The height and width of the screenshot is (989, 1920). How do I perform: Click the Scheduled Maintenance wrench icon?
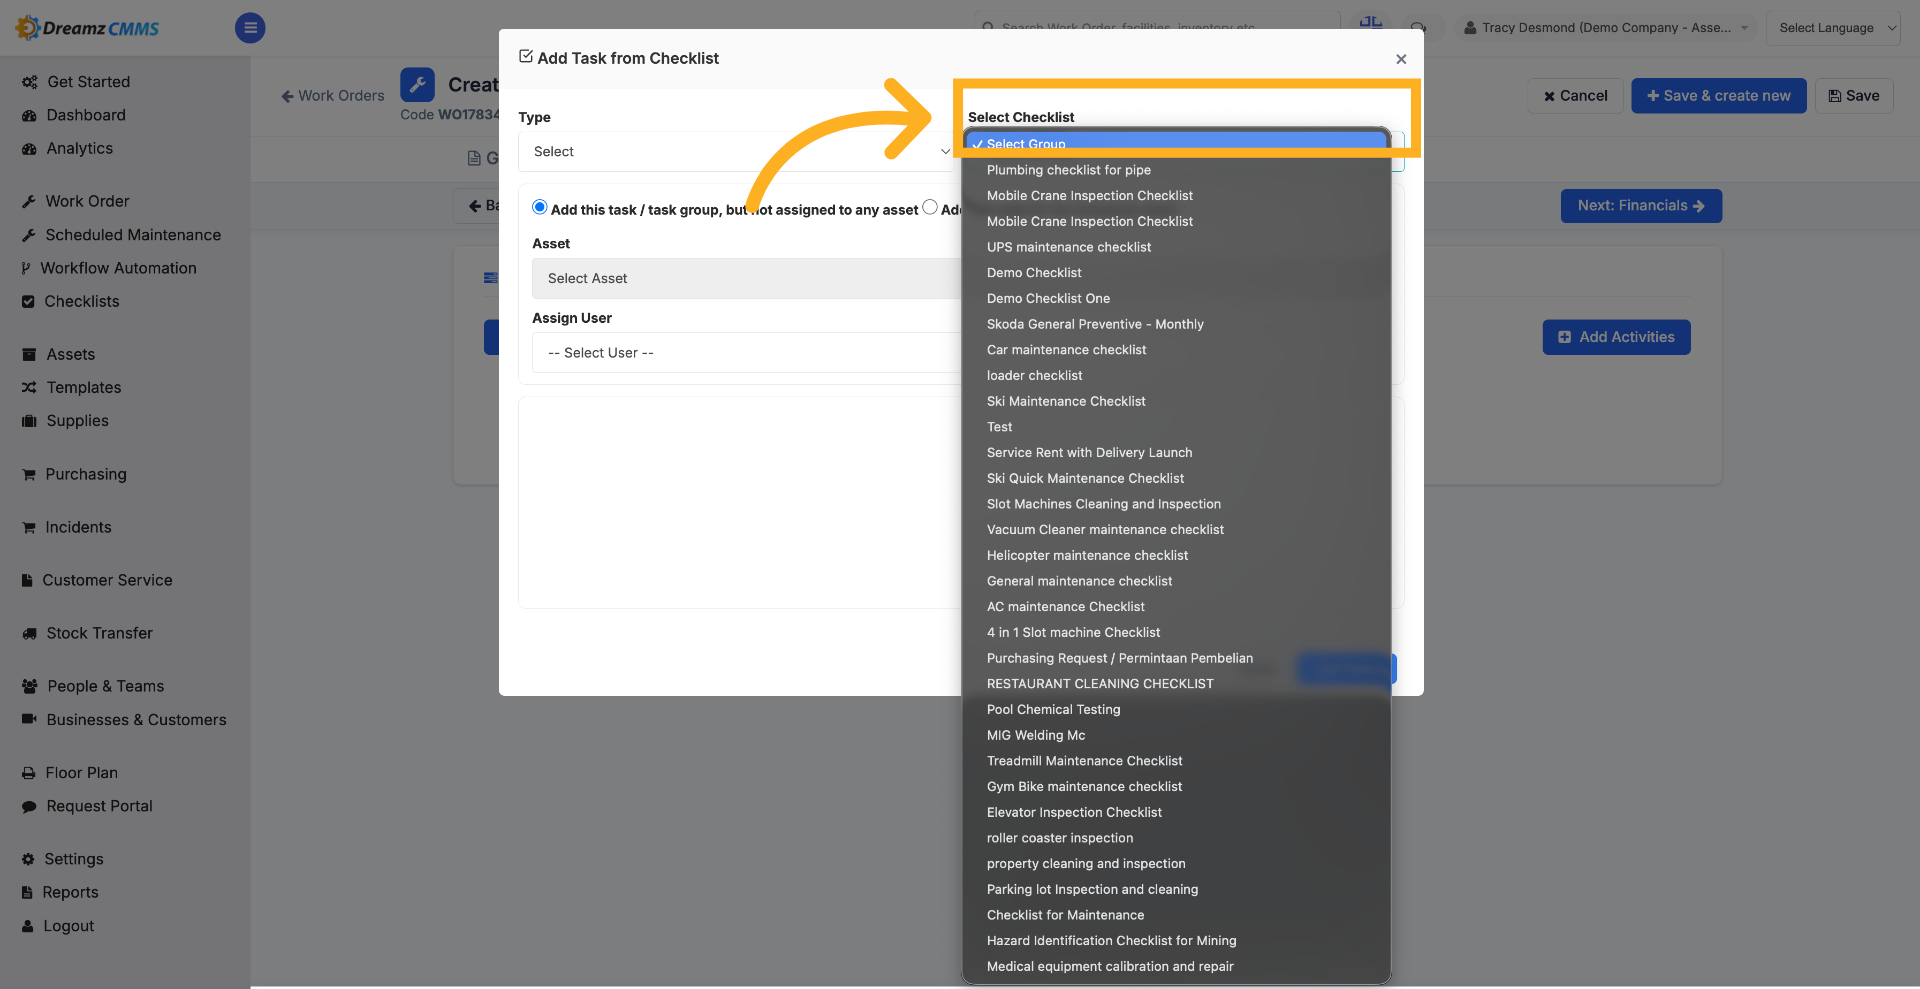(x=29, y=235)
